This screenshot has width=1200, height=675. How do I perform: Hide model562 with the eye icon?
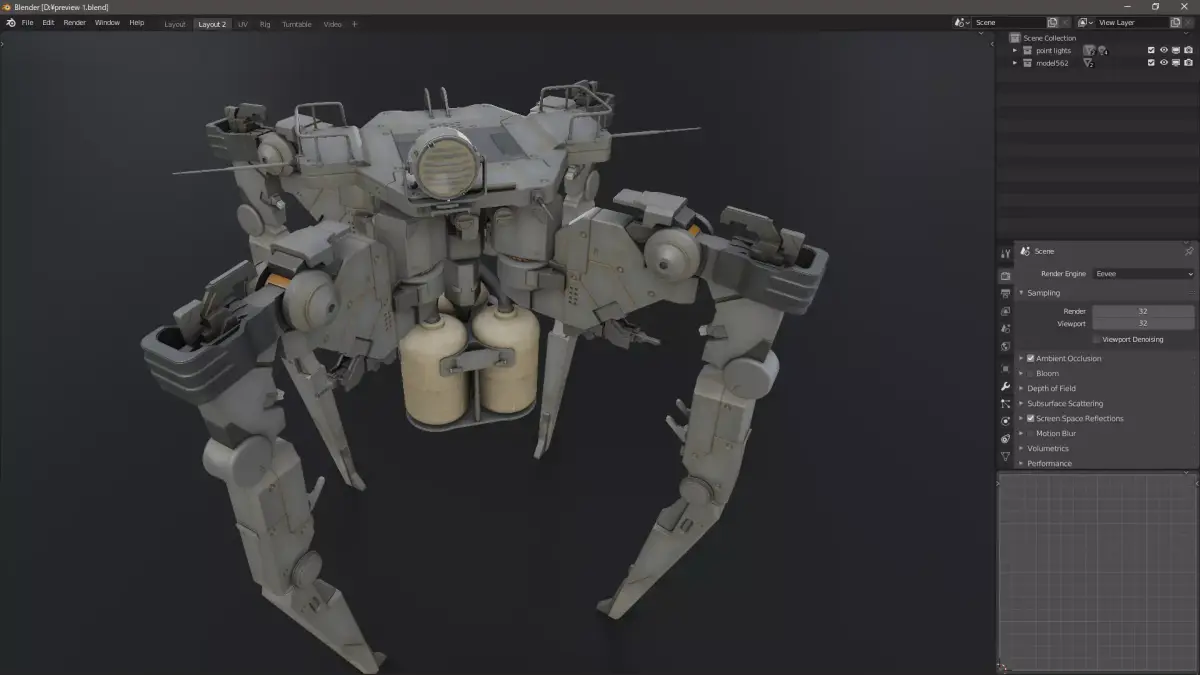coord(1163,63)
